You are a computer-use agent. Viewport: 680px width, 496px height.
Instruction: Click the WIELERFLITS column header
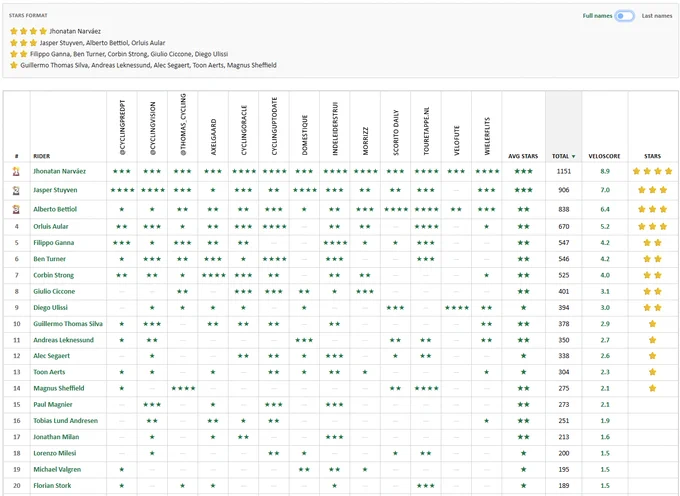pos(487,136)
